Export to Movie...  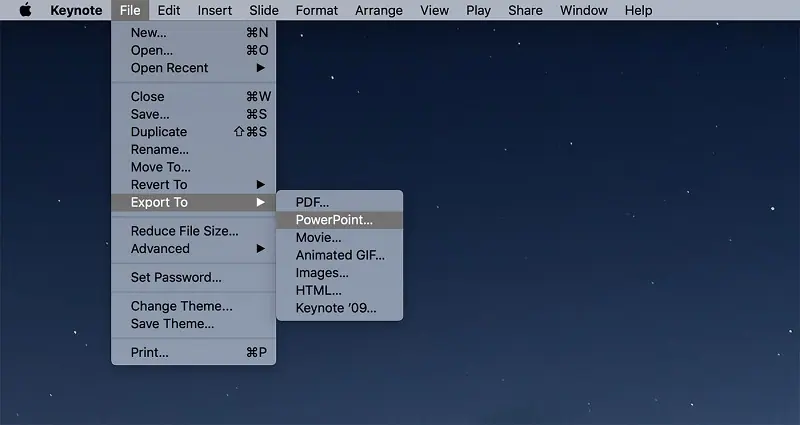[x=339, y=238]
